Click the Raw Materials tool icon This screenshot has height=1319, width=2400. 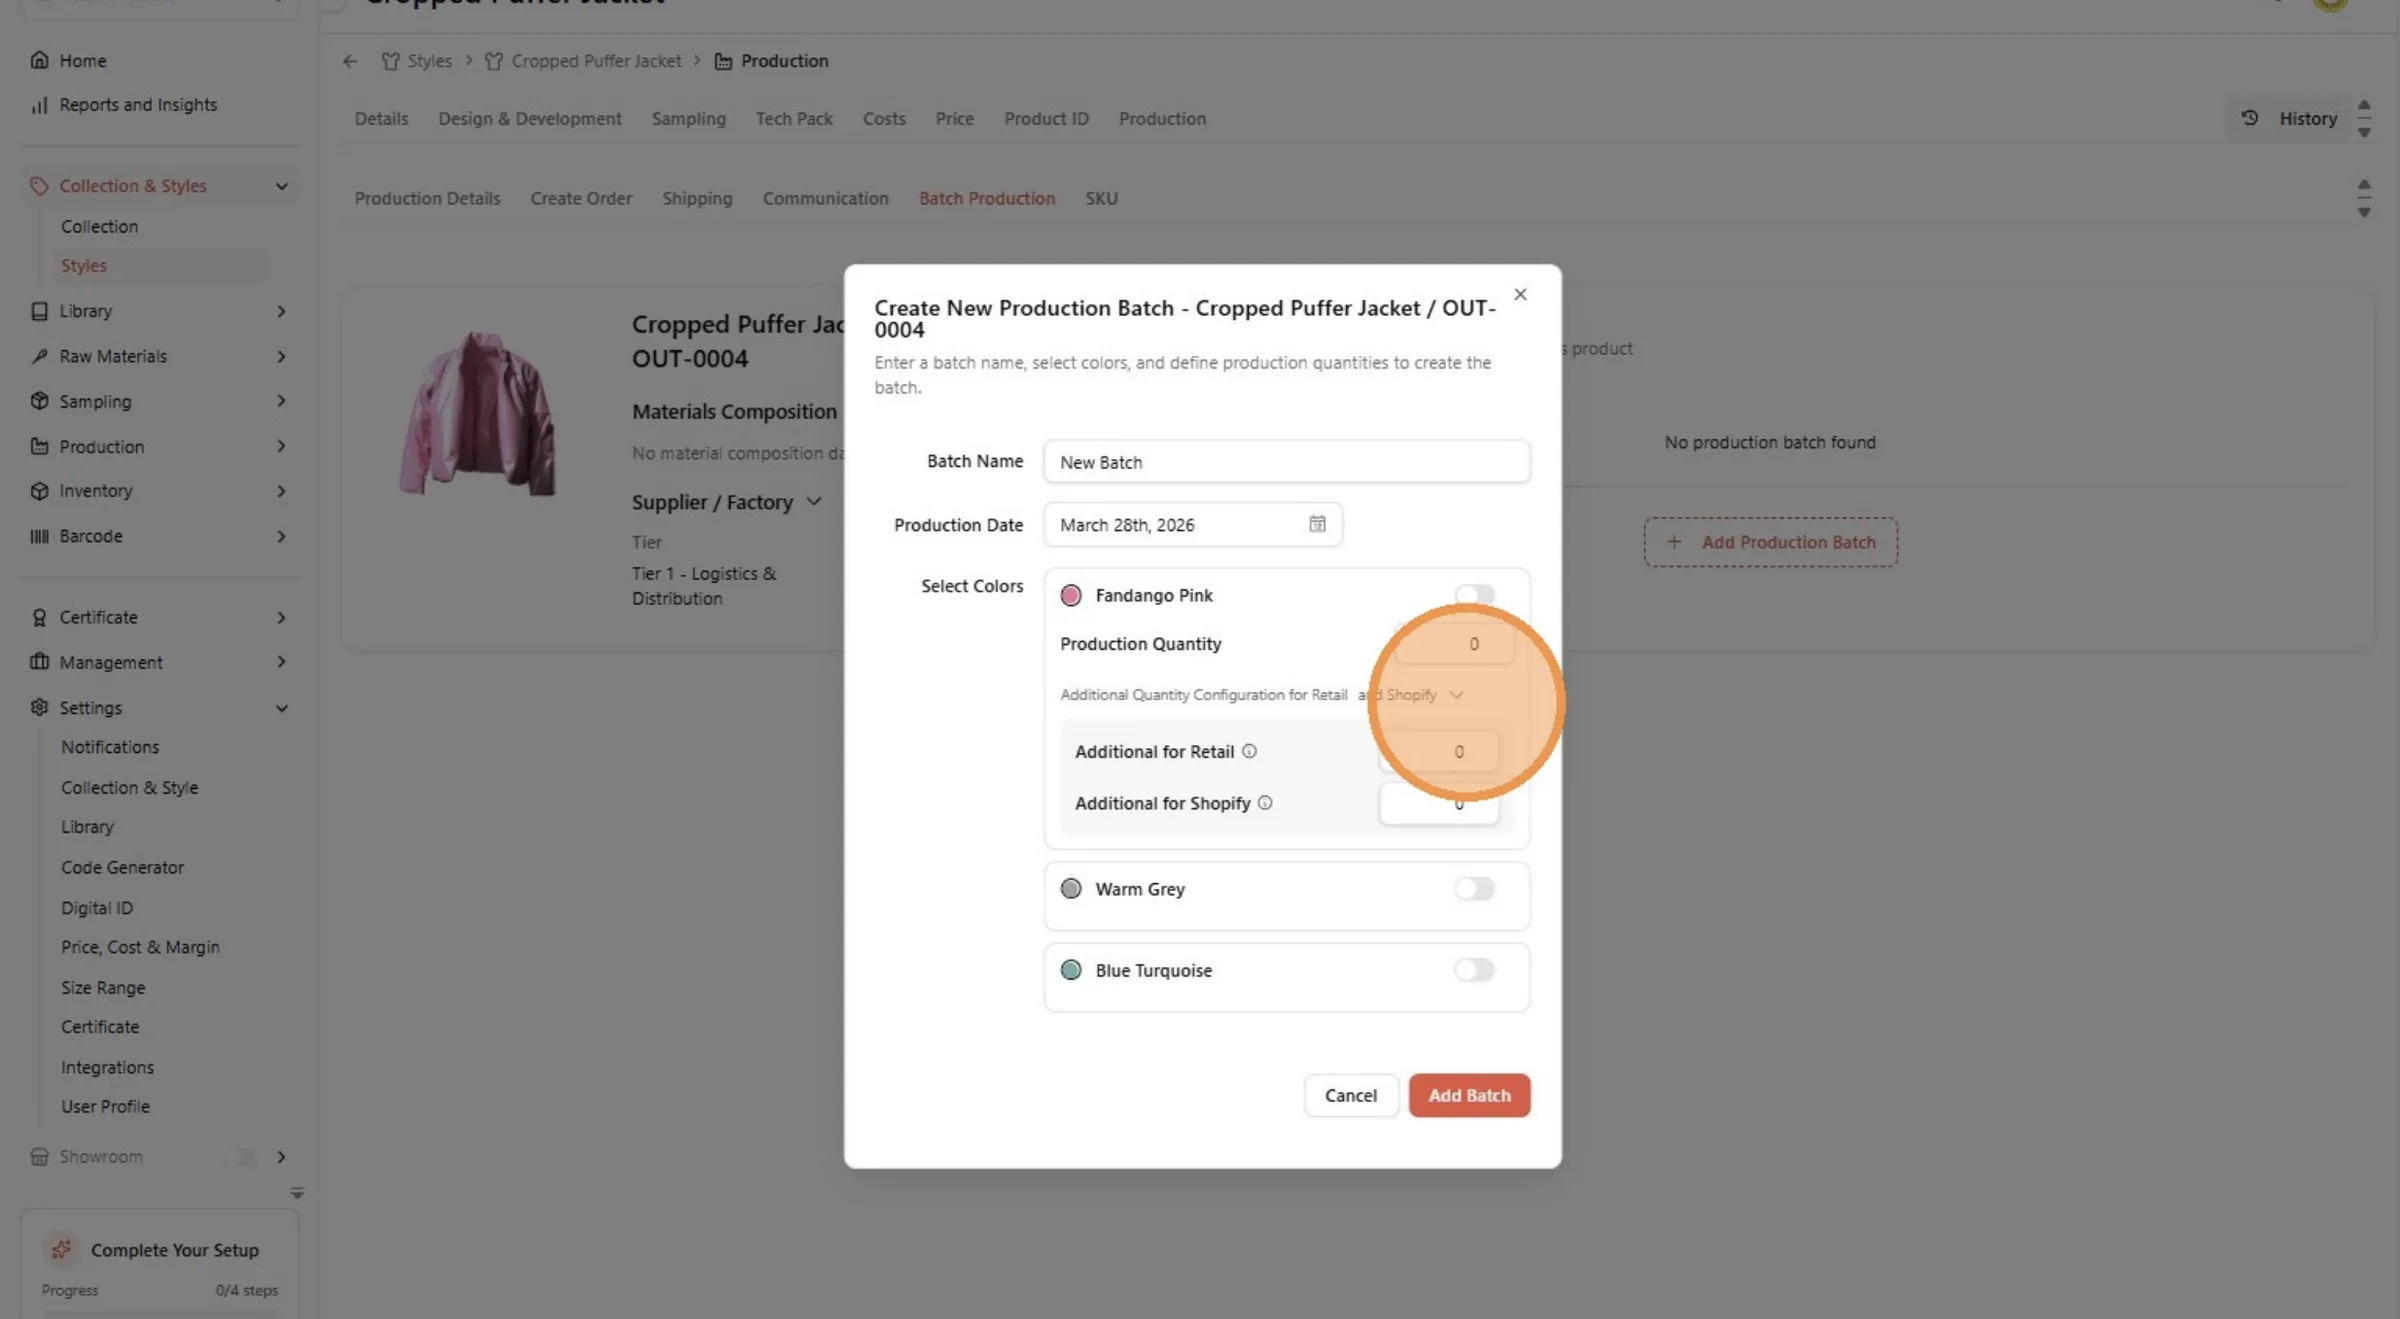(x=39, y=356)
